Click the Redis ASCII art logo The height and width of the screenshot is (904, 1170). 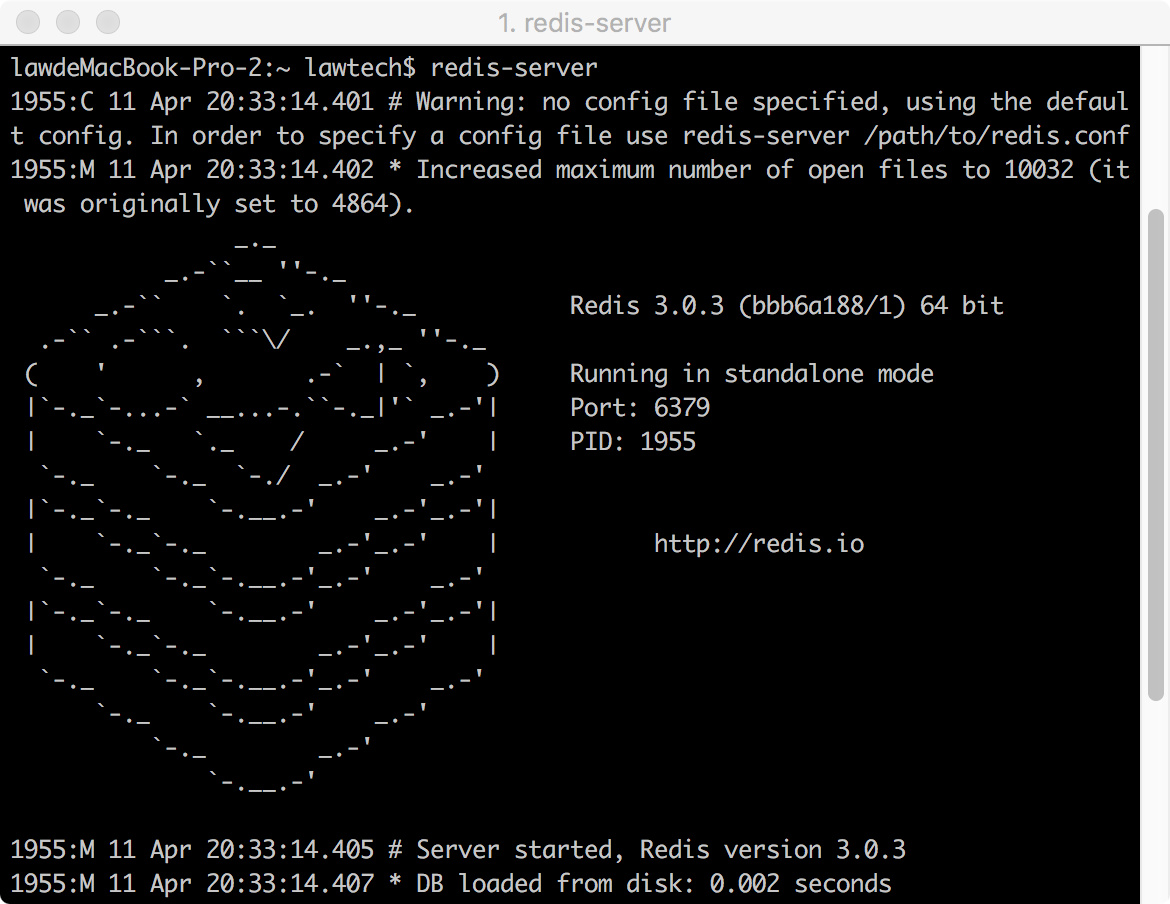[262, 515]
